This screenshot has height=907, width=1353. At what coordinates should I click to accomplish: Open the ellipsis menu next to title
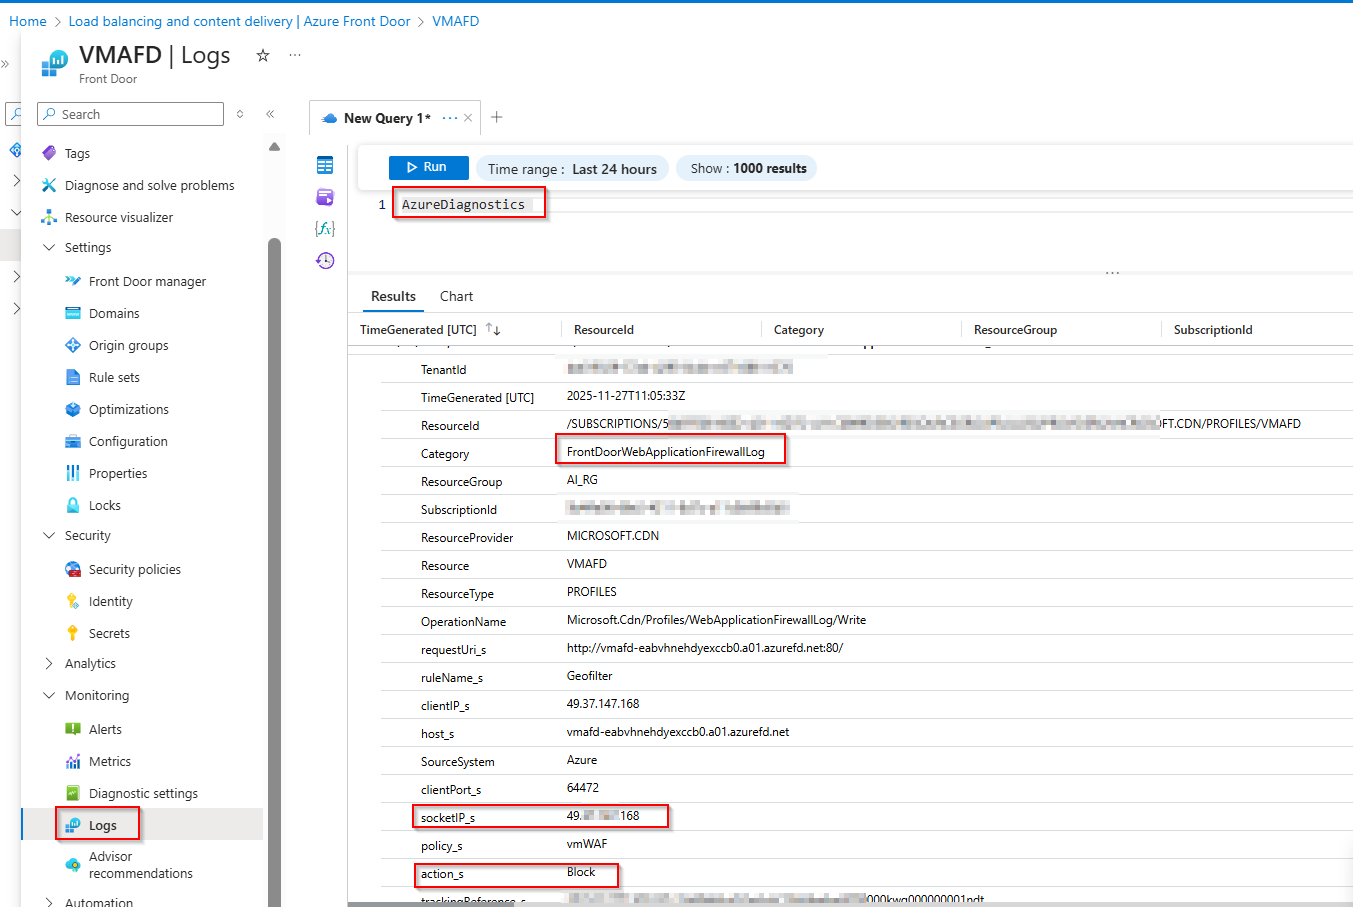[x=295, y=55]
